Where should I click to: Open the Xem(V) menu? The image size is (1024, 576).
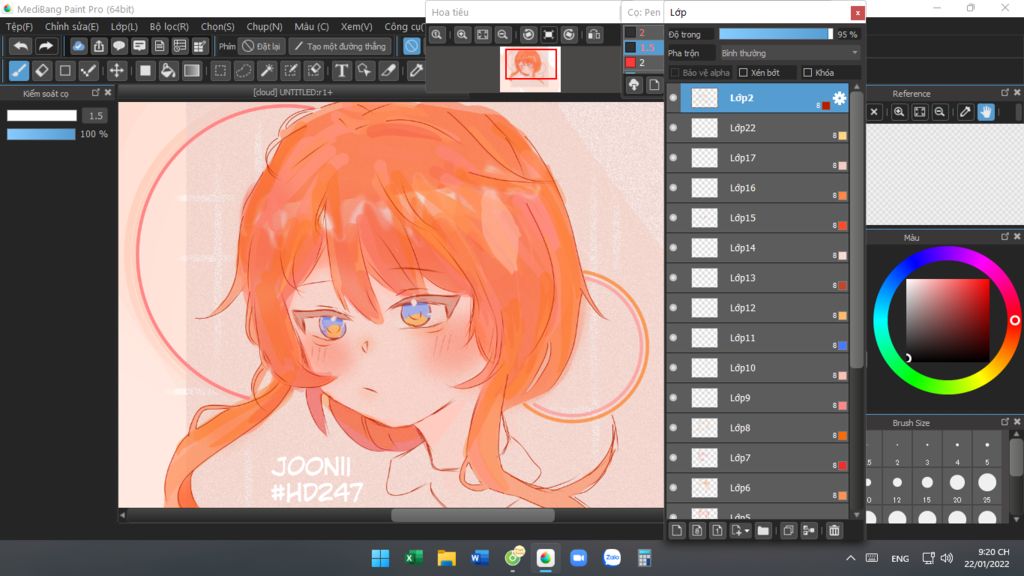357,27
